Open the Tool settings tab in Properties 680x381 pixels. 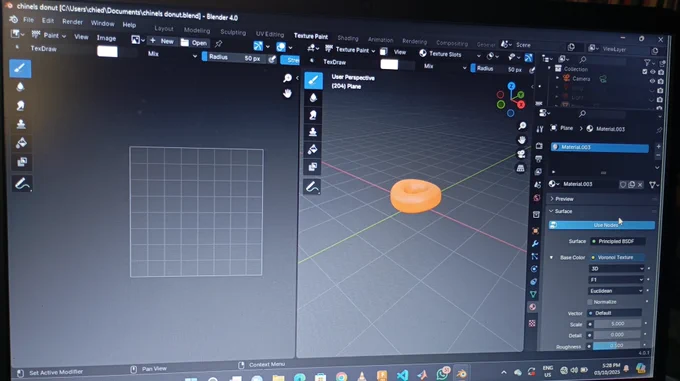(x=540, y=129)
